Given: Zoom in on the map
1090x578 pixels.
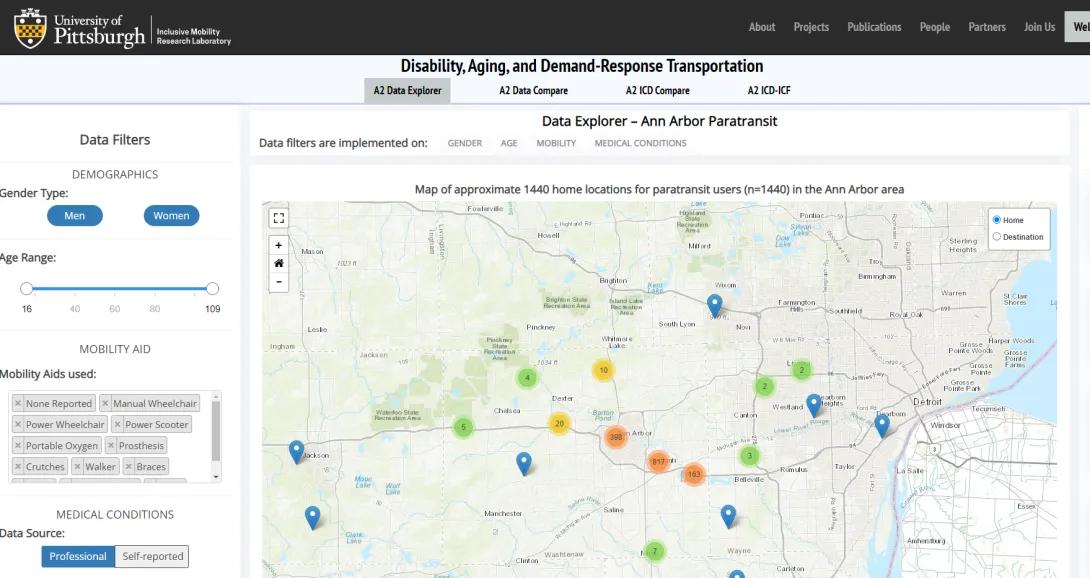Looking at the screenshot, I should coord(279,246).
